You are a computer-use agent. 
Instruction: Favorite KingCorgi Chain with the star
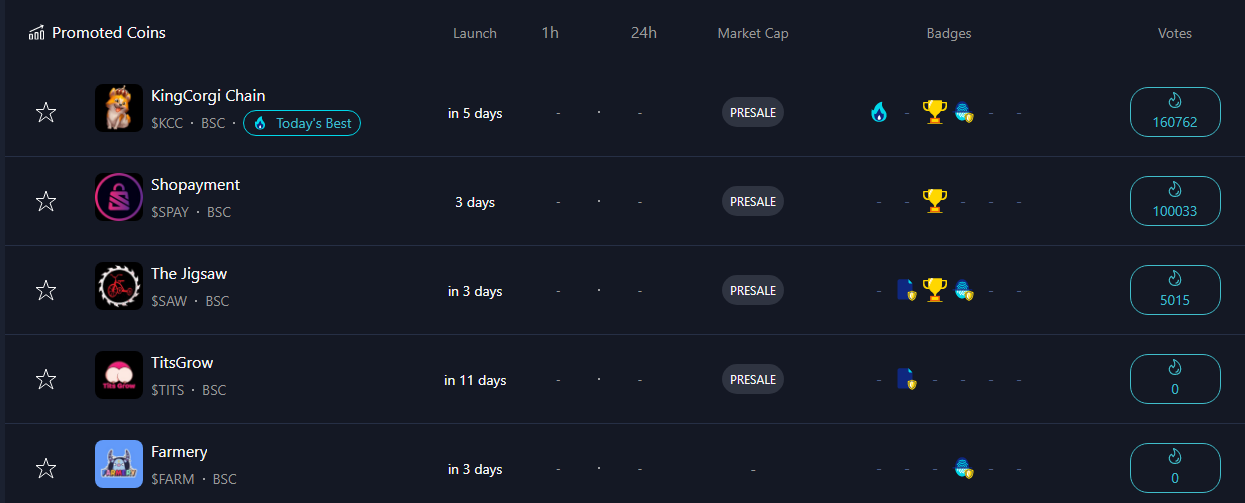tap(45, 112)
